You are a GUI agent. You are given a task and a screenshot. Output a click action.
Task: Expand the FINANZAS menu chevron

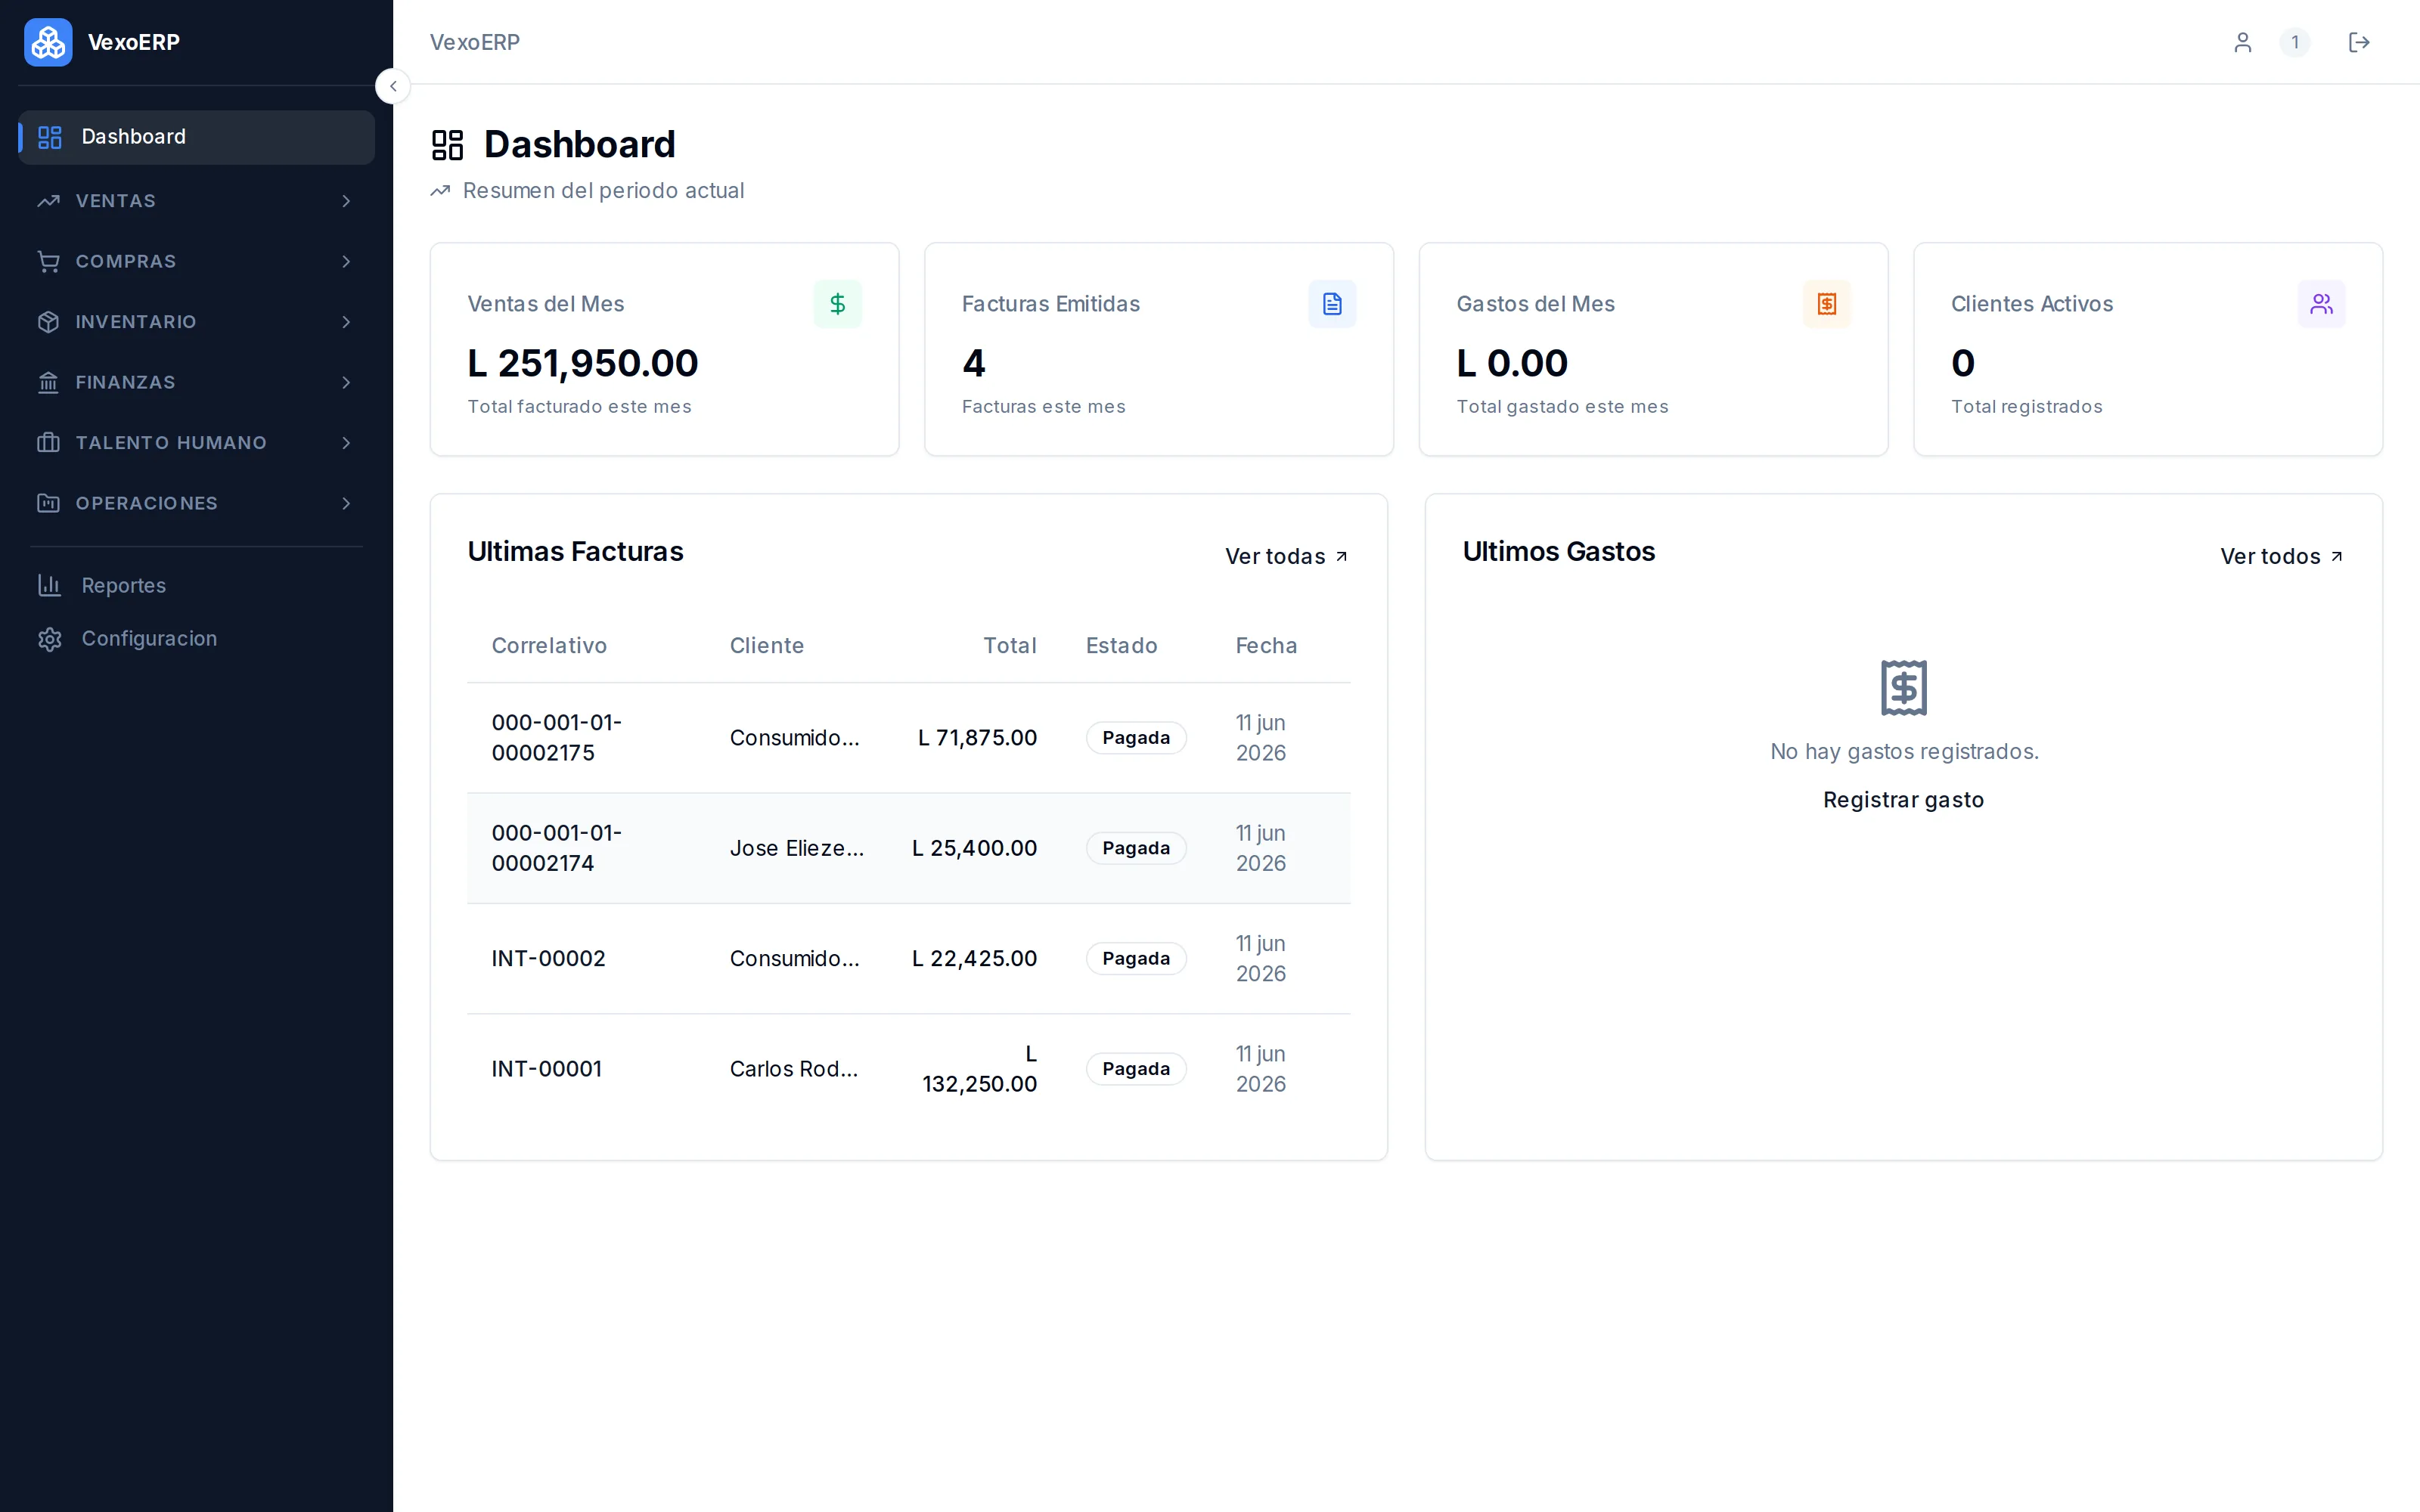[x=346, y=382]
